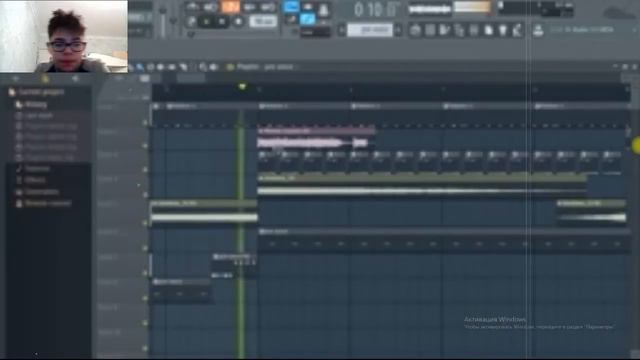Viewport: 640px width, 360px height.
Task: Select the Mute tool in playlist toolbar
Action: [x=161, y=67]
